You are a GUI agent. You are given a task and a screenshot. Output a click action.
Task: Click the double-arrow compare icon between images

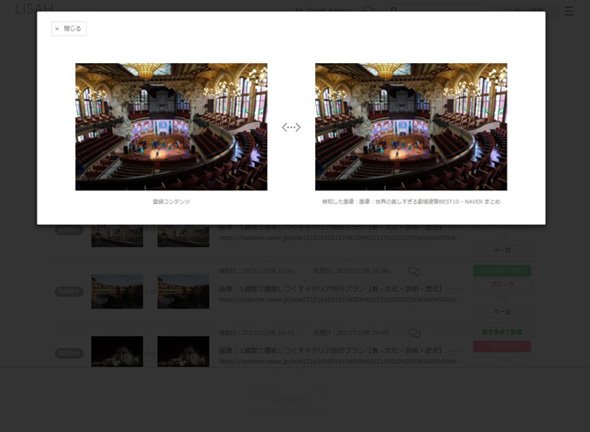point(291,127)
